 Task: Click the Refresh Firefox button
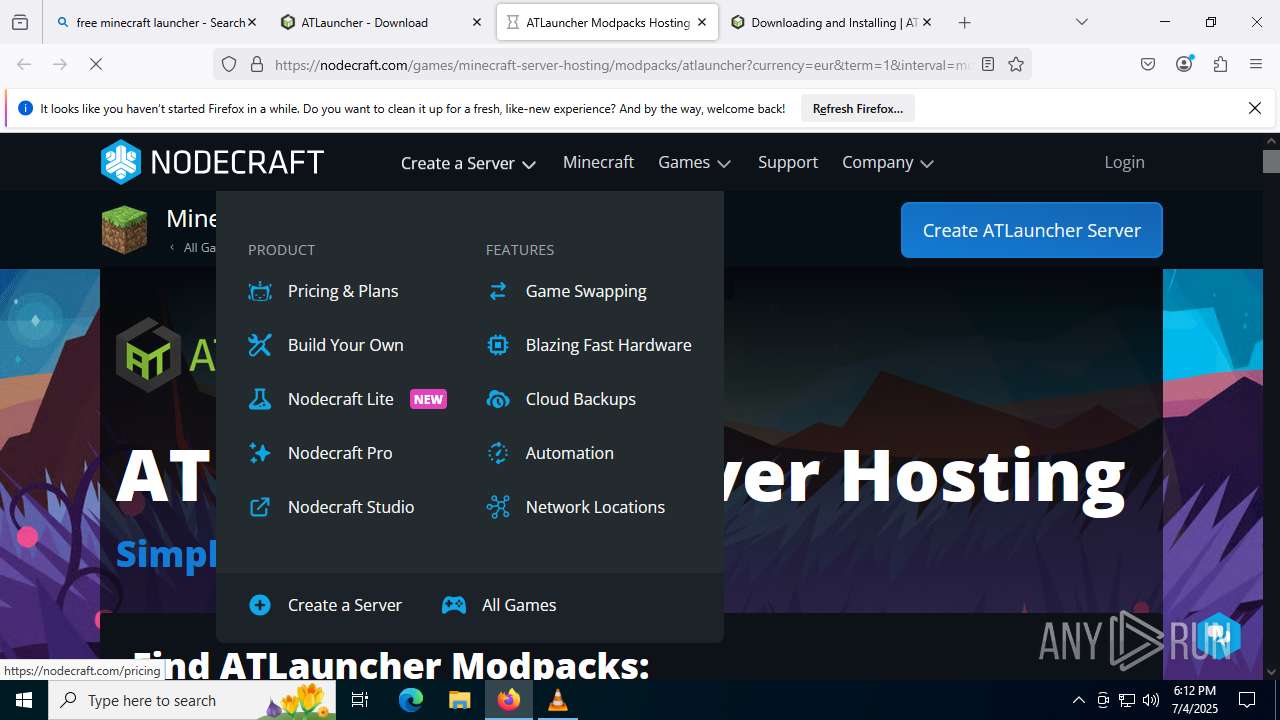(858, 109)
